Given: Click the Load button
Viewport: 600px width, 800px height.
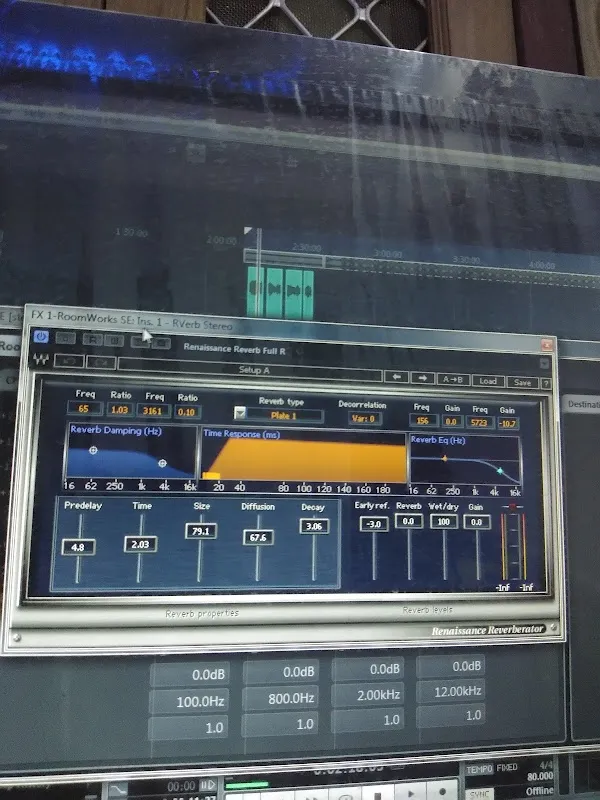Looking at the screenshot, I should point(488,381).
